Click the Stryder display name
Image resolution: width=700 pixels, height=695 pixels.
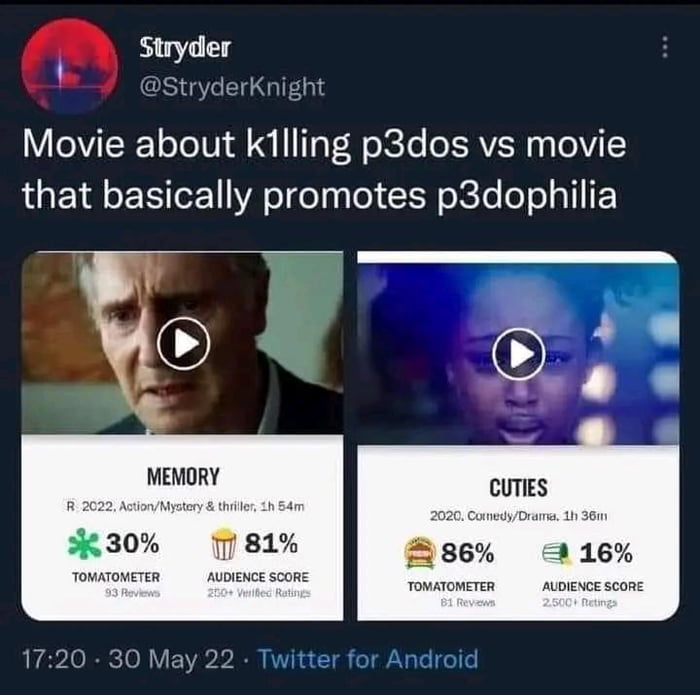click(x=185, y=47)
